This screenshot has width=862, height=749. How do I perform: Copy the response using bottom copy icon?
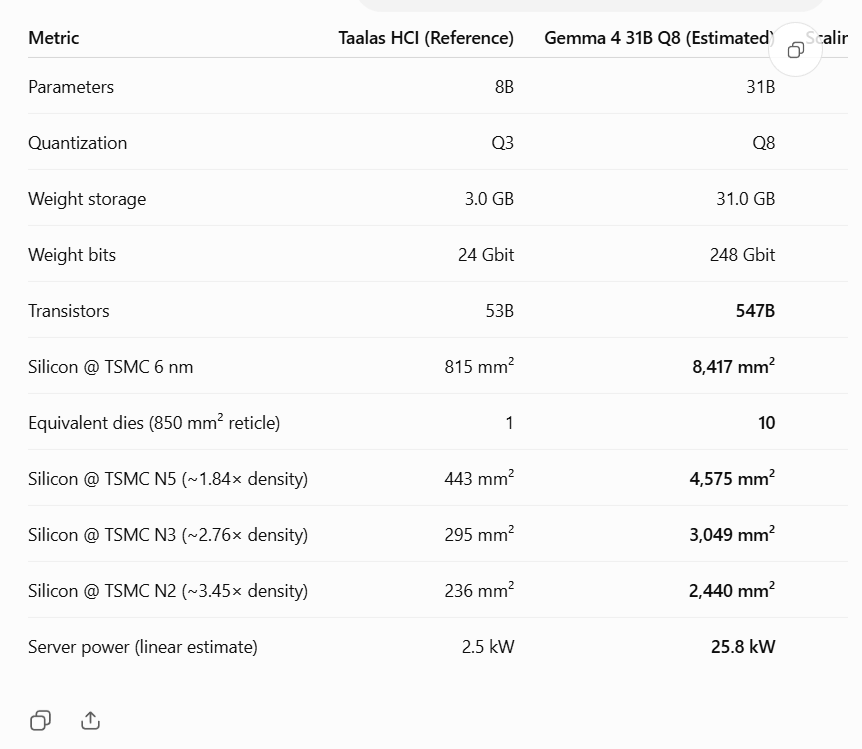pyautogui.click(x=40, y=720)
